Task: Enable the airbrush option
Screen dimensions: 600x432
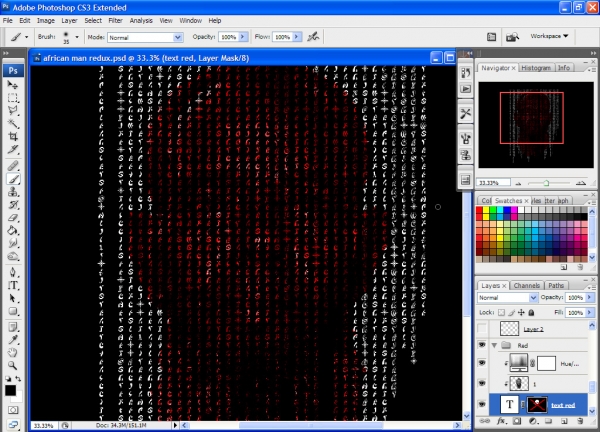Action: pos(313,37)
